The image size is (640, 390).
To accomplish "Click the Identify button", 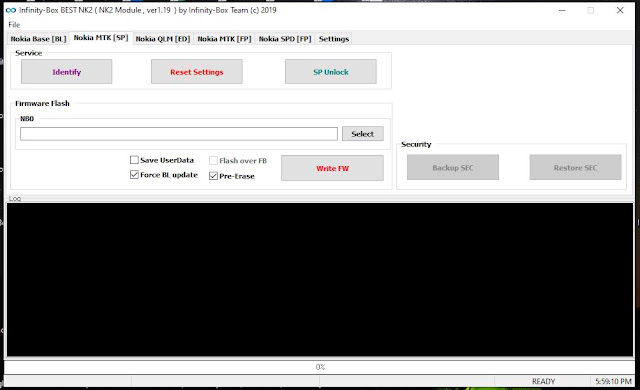I will tap(67, 72).
